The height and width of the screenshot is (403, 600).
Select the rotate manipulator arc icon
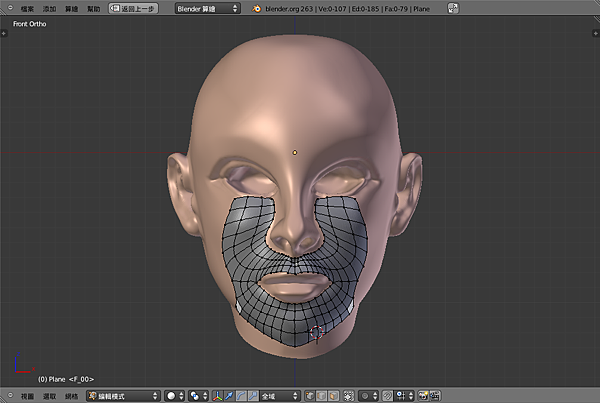(240, 396)
